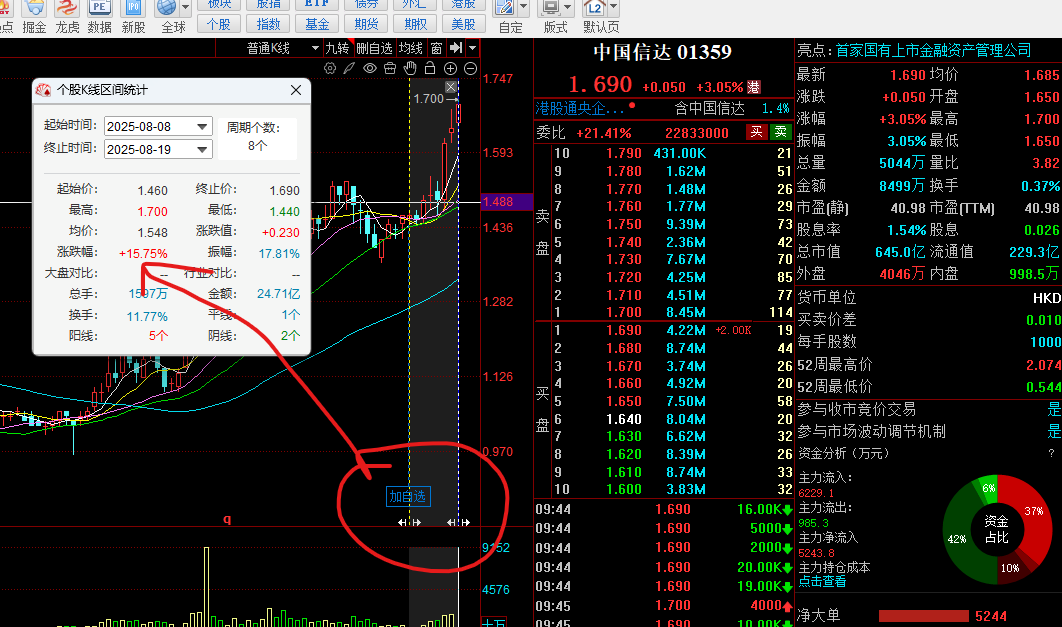Click 点击查看 main holding cost link

(822, 581)
